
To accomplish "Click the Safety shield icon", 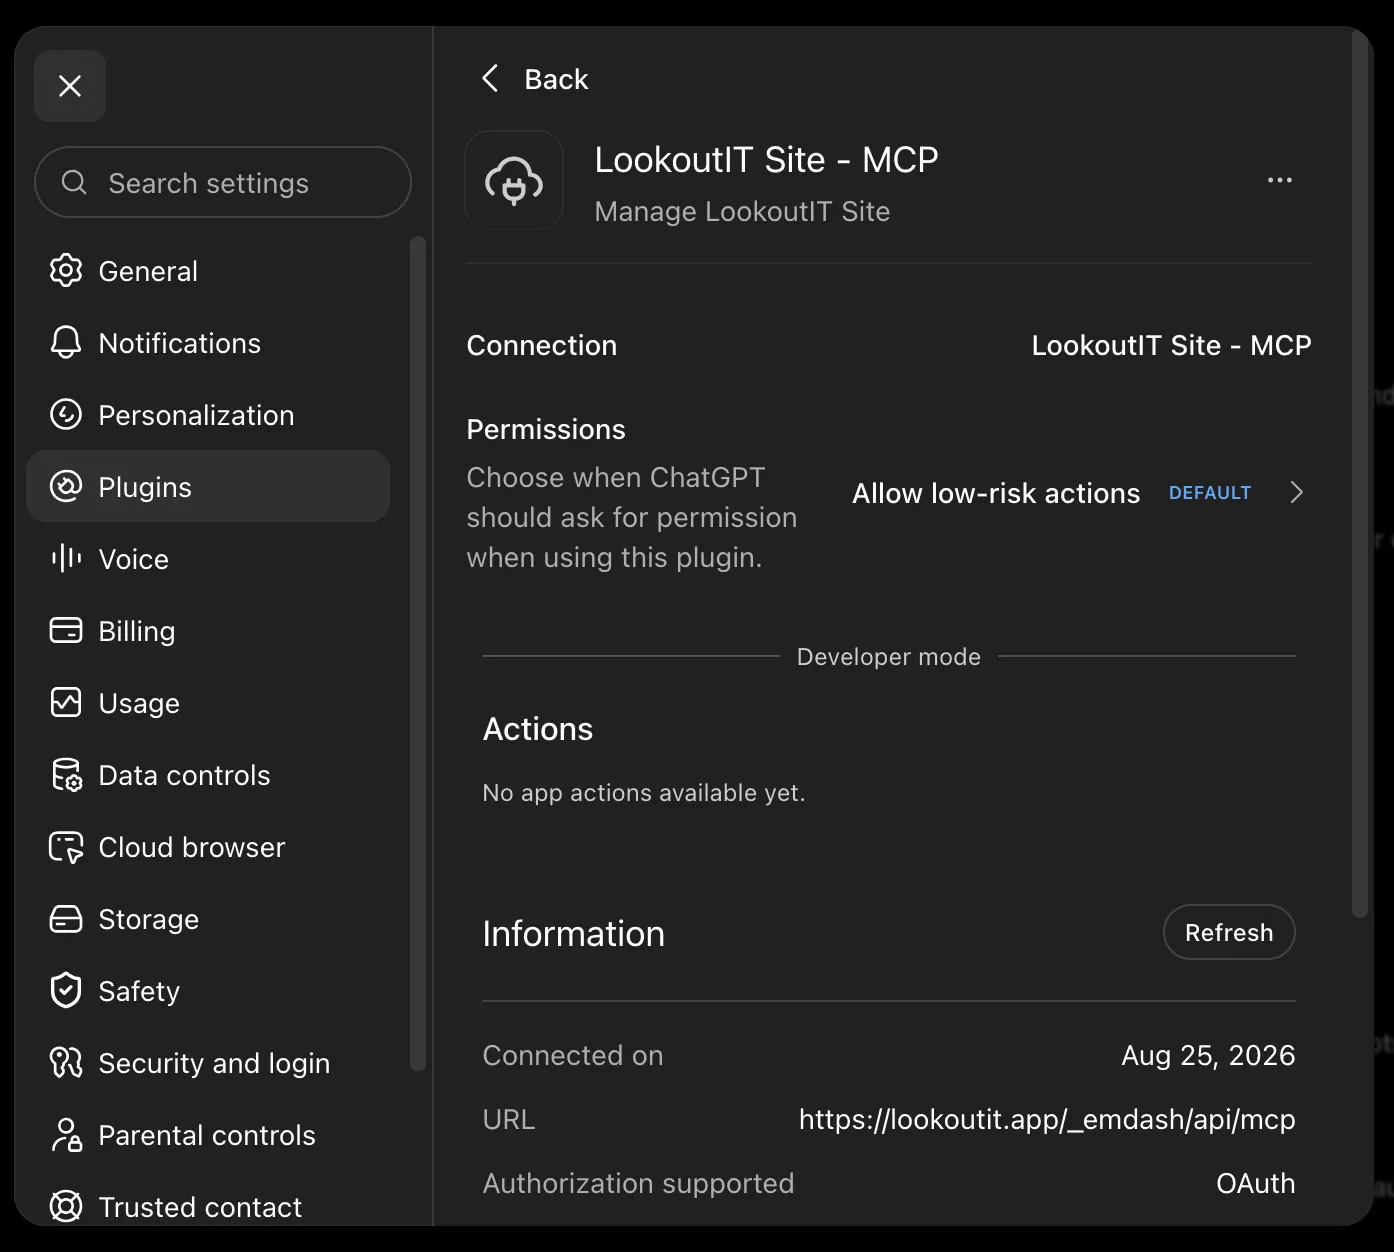I will (x=66, y=991).
